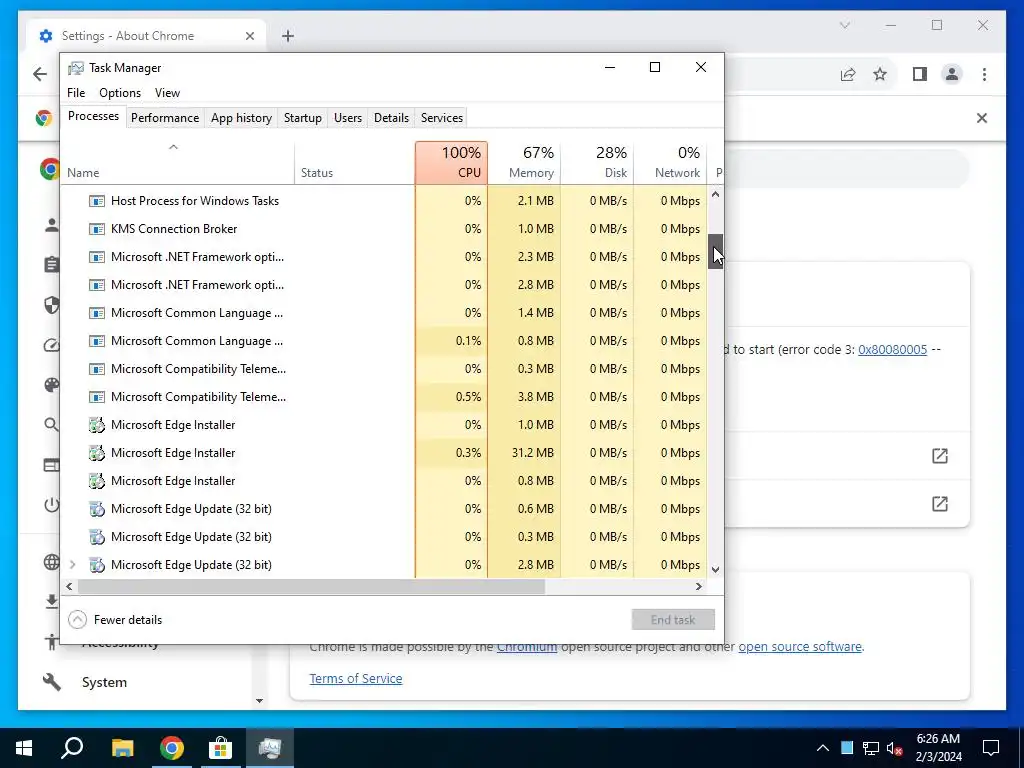Image resolution: width=1024 pixels, height=768 pixels.
Task: Show hidden system tray icons
Action: coord(823,748)
